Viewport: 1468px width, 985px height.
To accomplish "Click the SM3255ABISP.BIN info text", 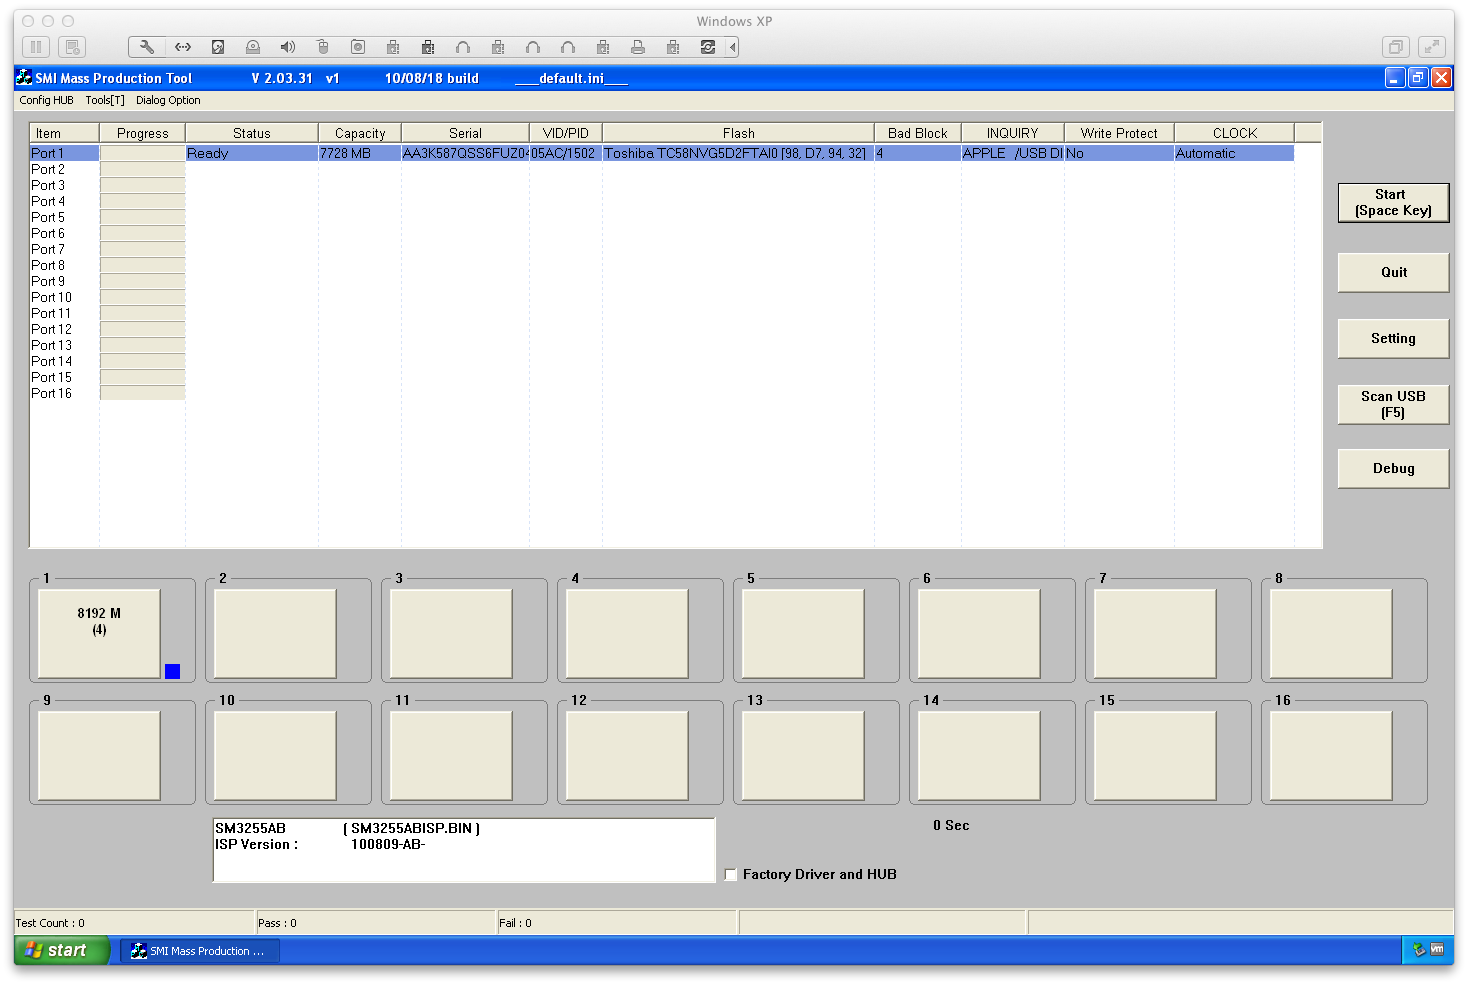I will pyautogui.click(x=411, y=829).
